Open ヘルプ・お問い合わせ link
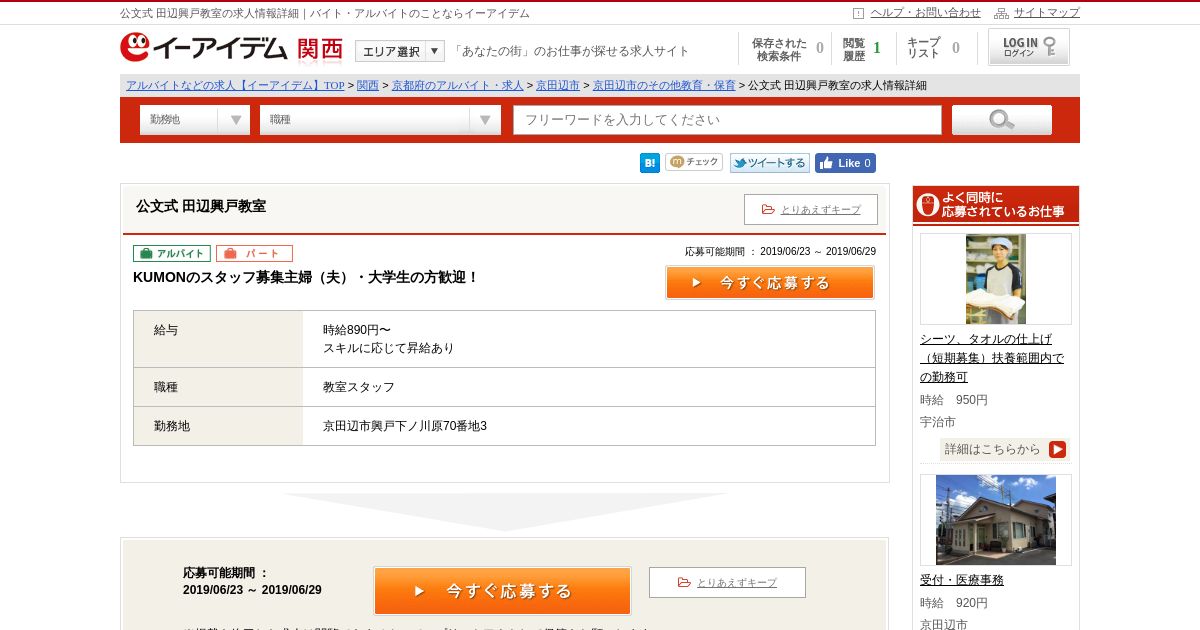The height and width of the screenshot is (630, 1200). (x=925, y=13)
